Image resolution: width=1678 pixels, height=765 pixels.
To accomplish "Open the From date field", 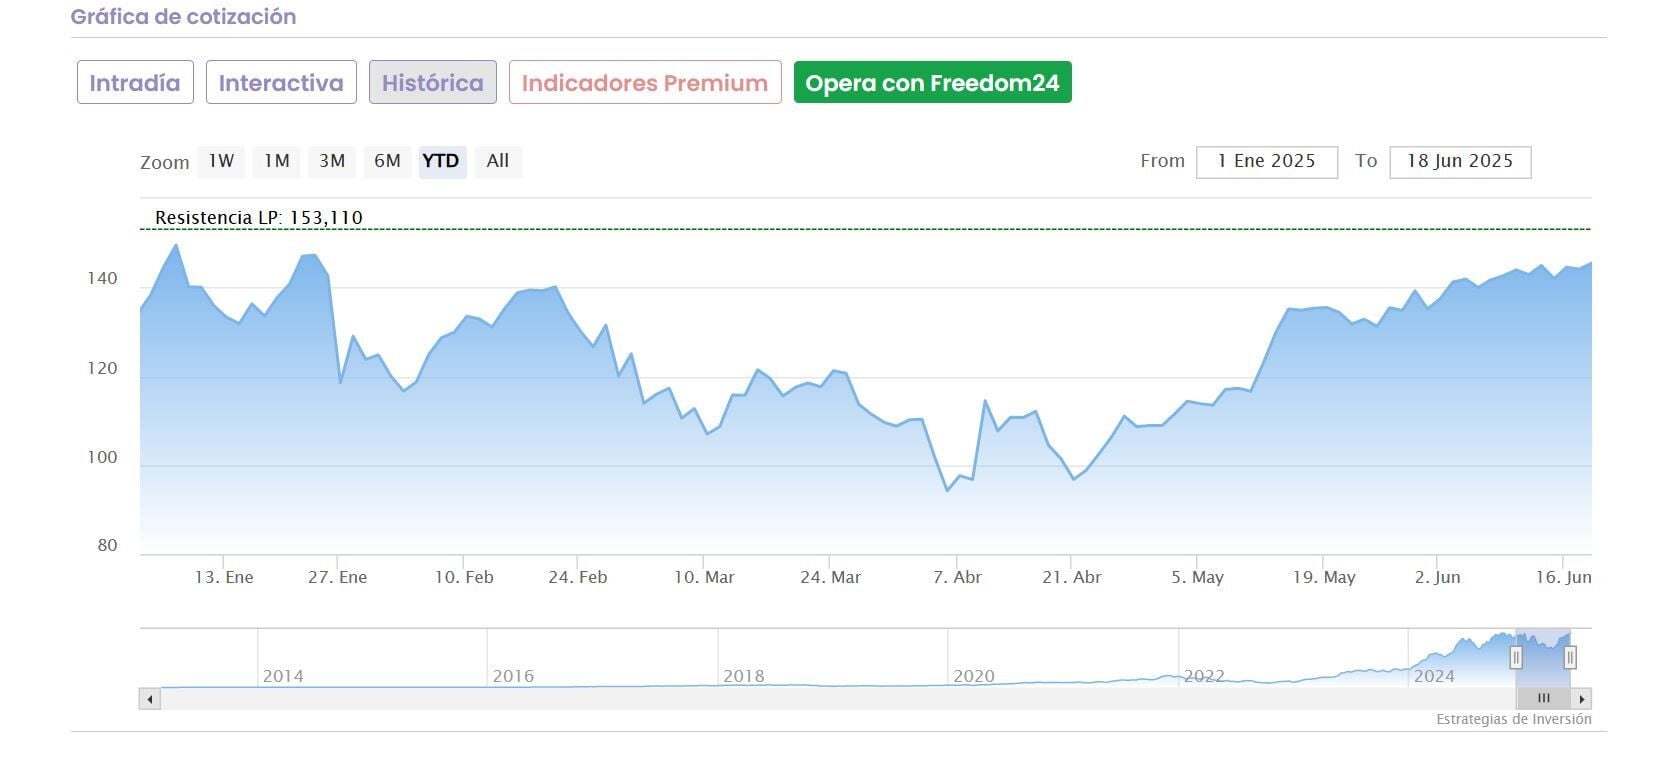I will coord(1266,162).
